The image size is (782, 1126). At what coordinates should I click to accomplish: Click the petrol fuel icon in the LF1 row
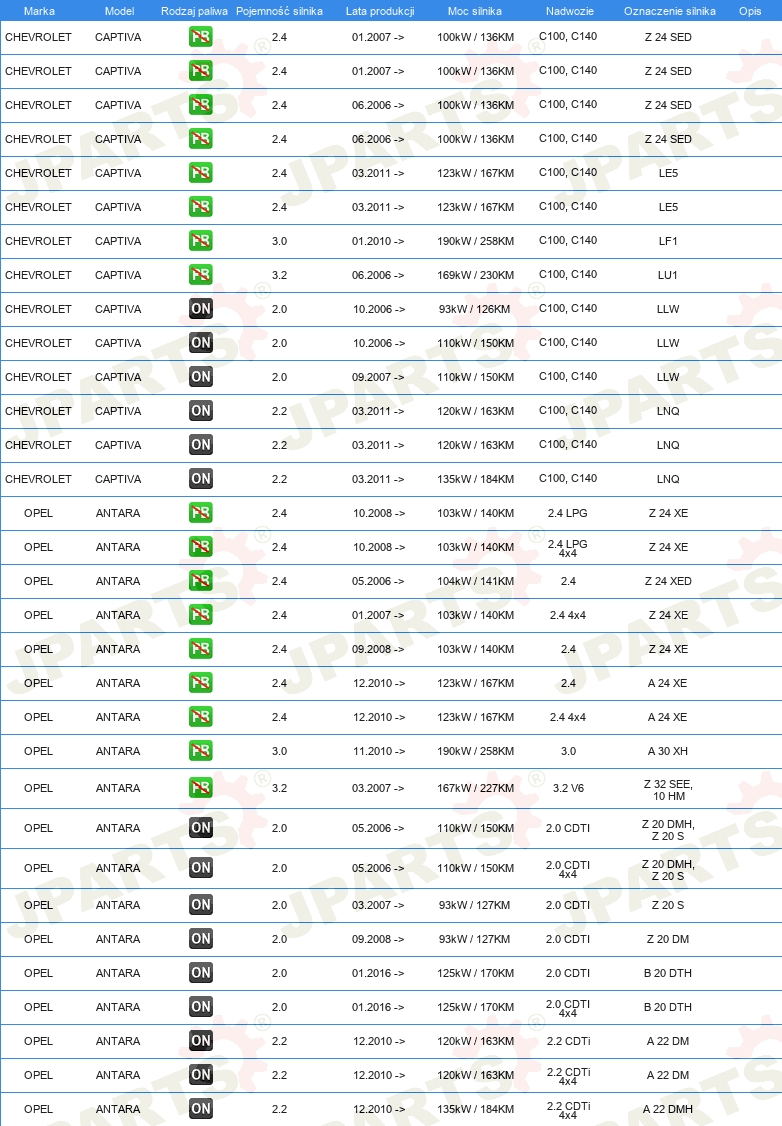(200, 241)
